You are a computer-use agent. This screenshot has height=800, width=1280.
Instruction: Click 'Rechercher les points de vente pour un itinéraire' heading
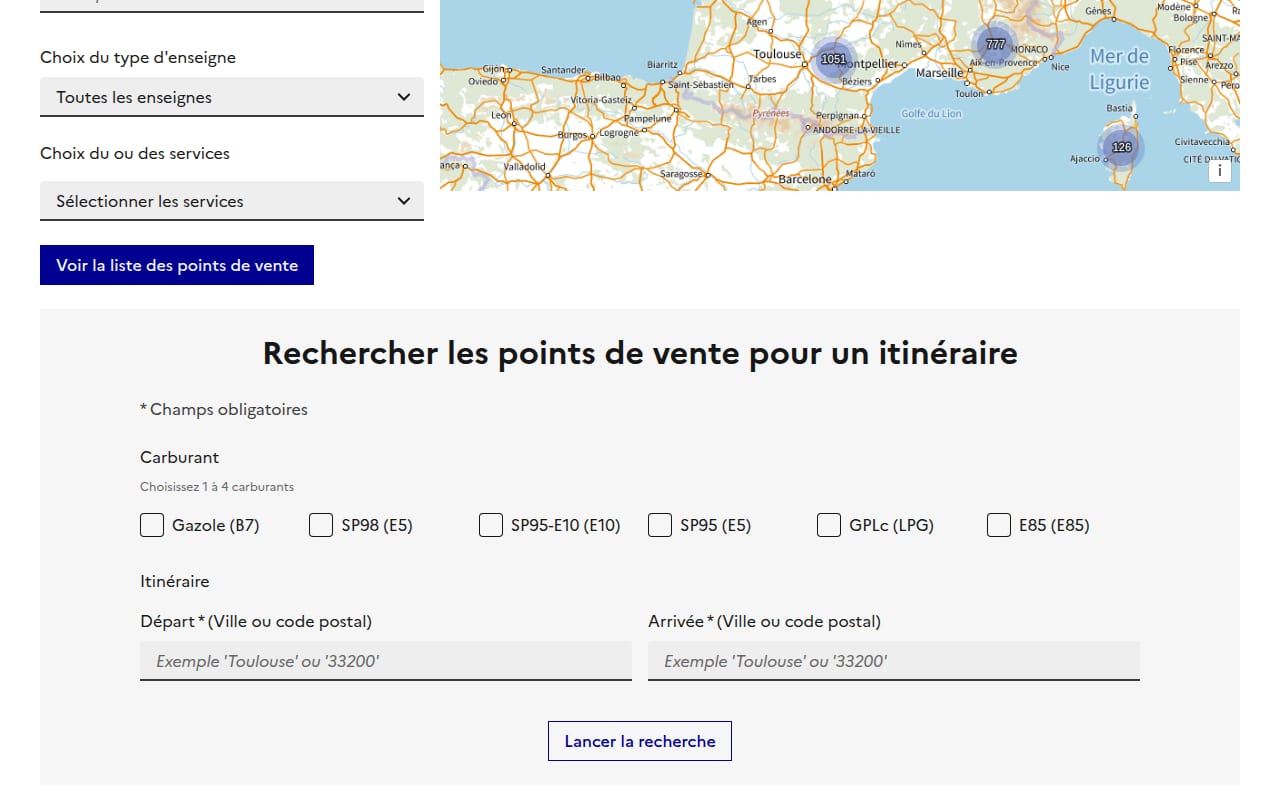(640, 353)
